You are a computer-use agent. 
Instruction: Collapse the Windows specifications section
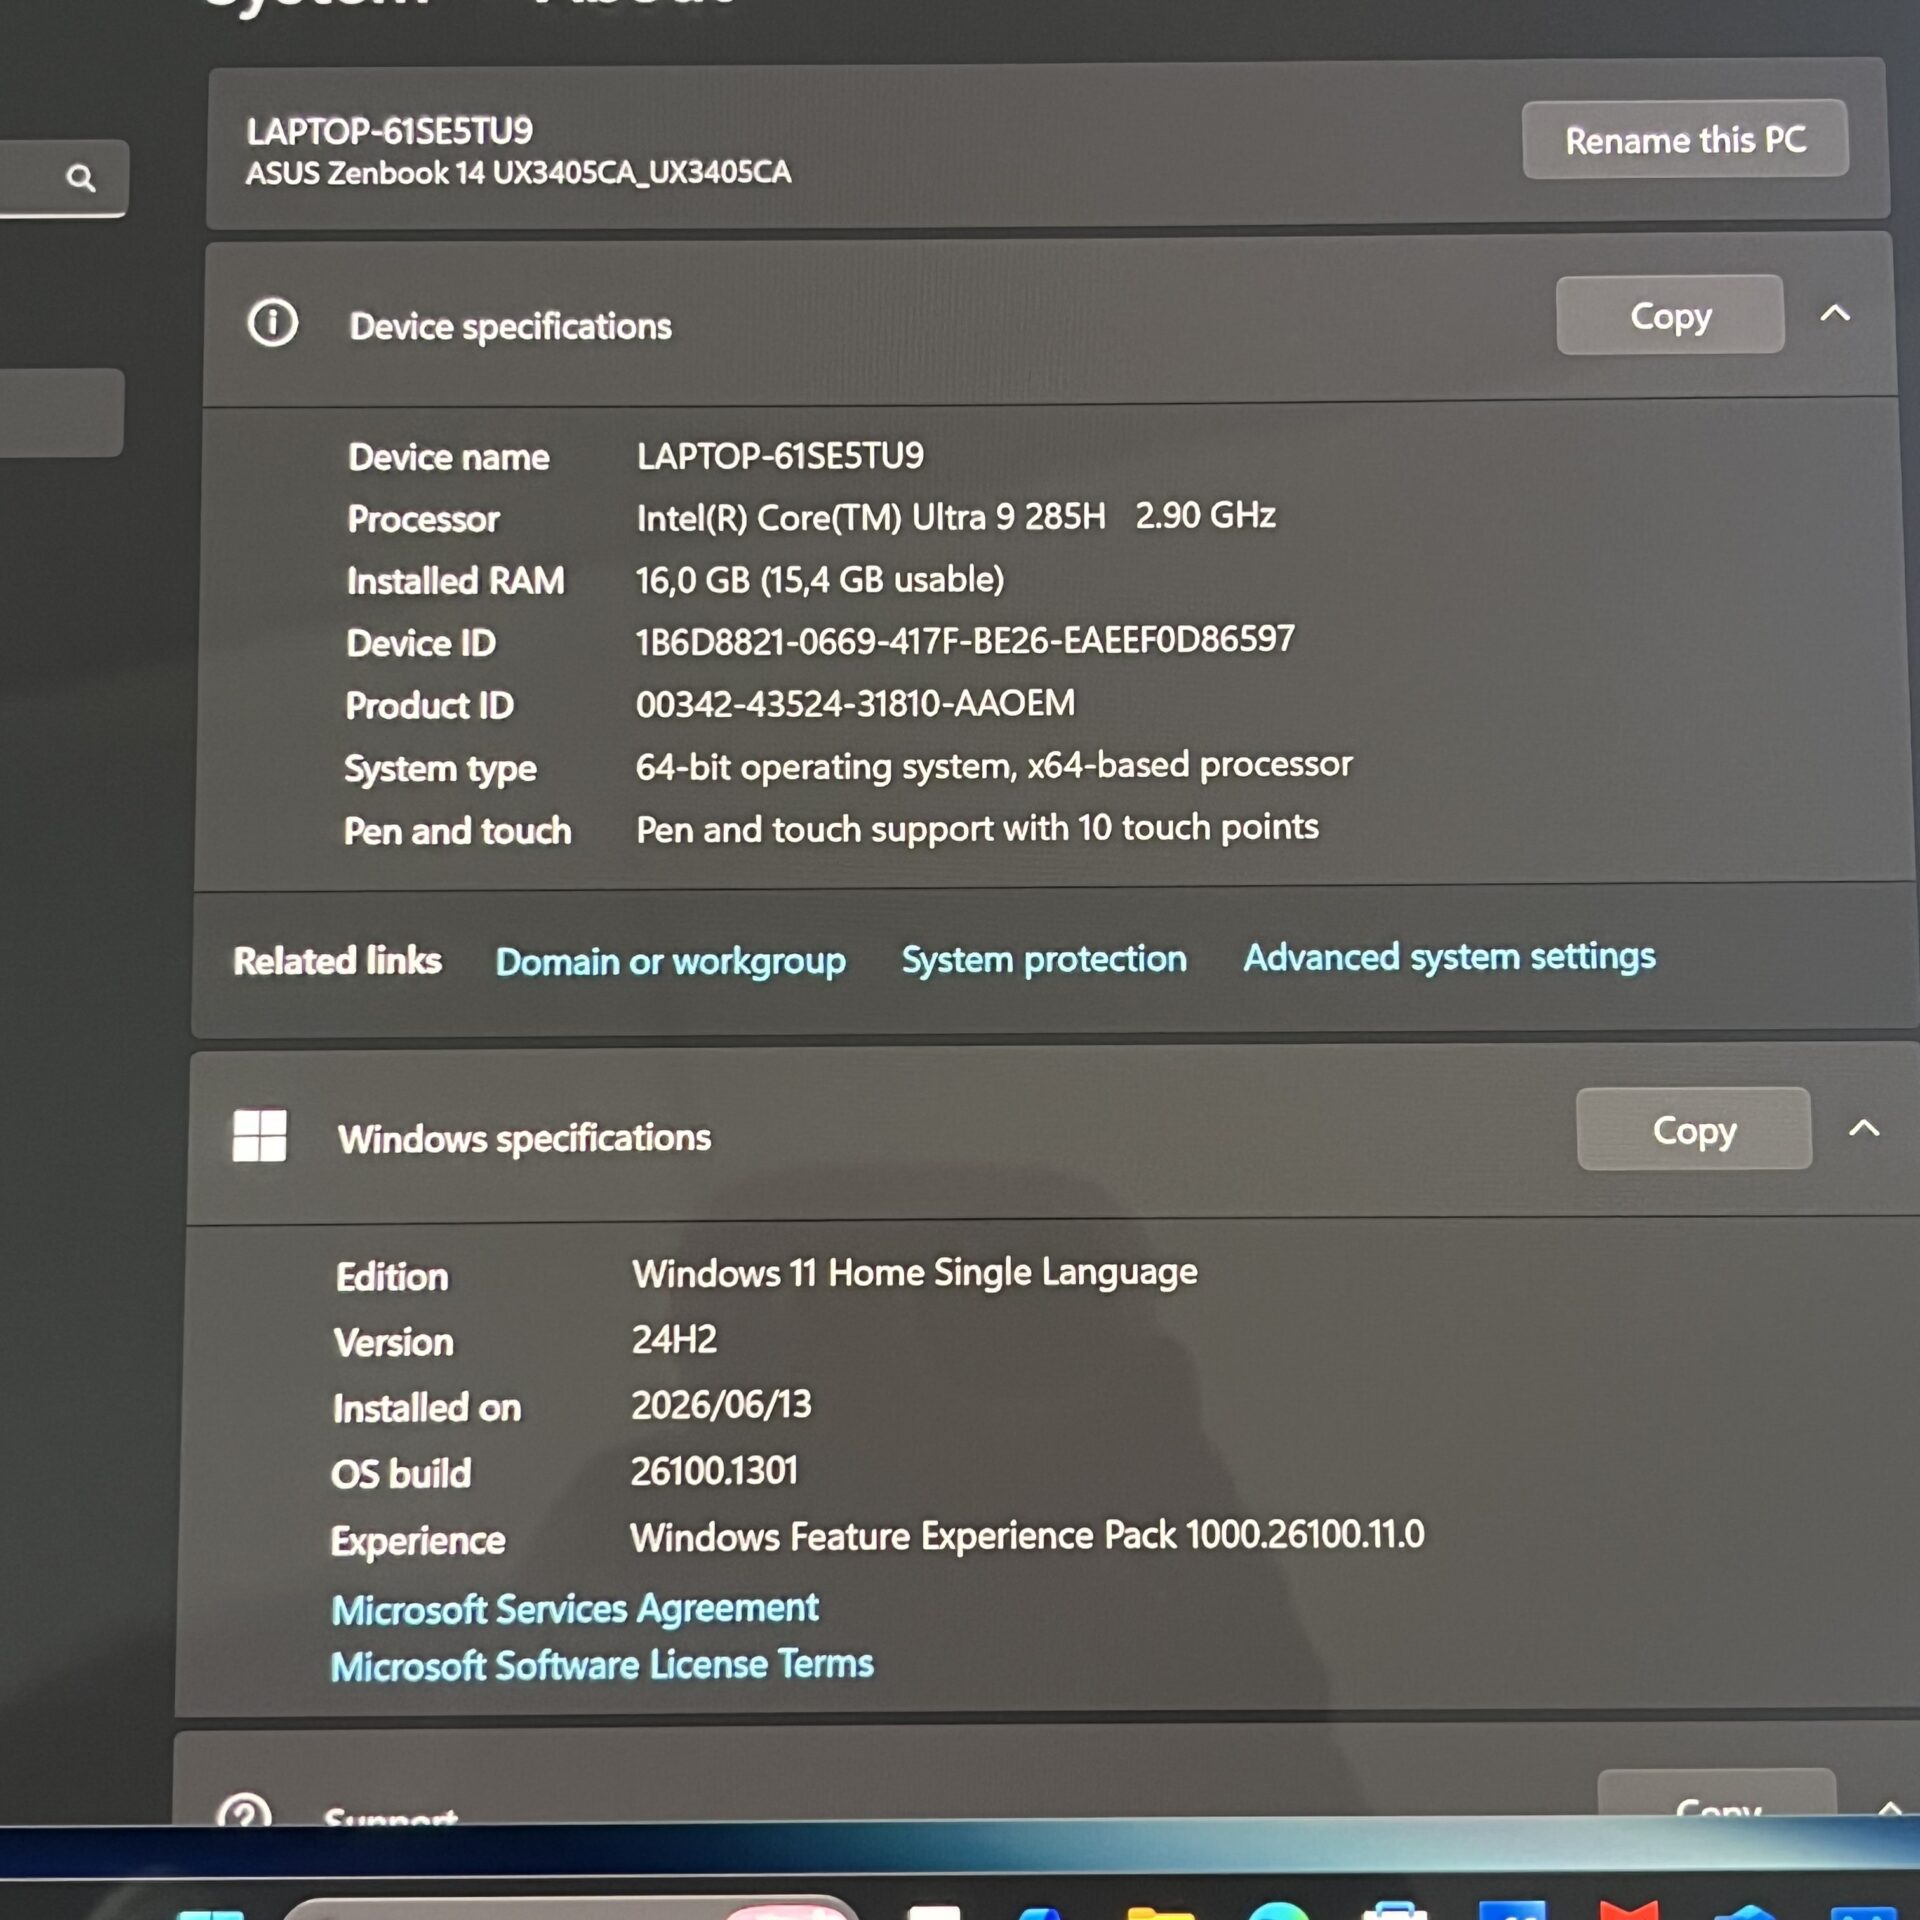[1863, 1128]
